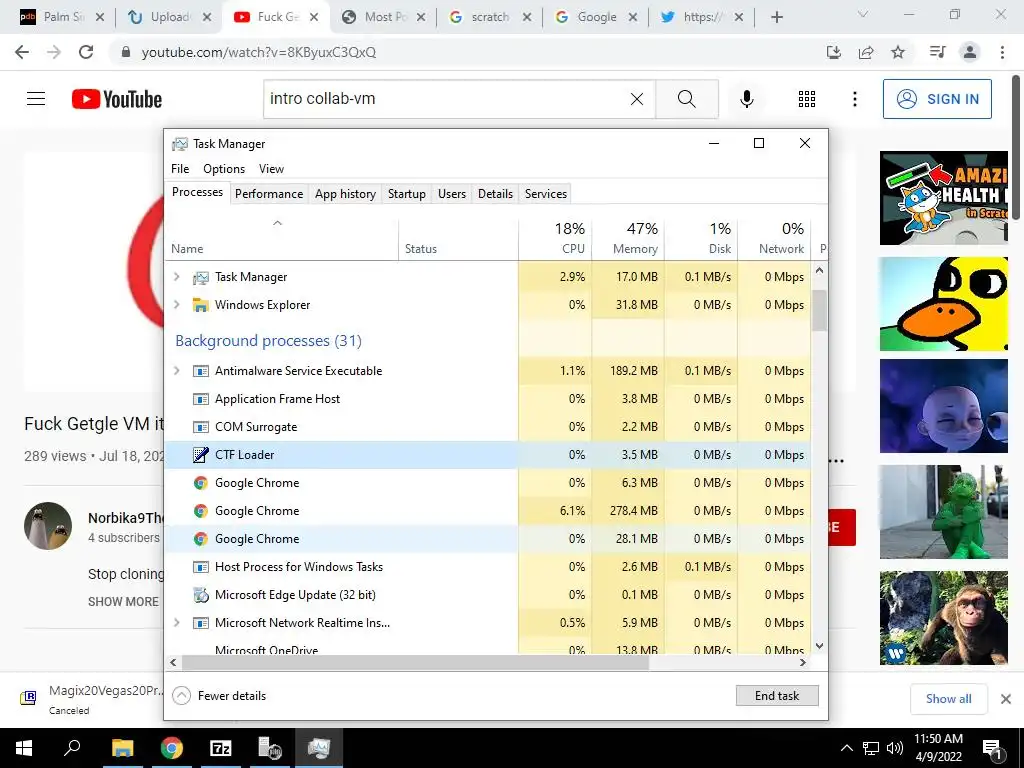
Task: Reload the page with the refresh icon
Action: tap(86, 52)
